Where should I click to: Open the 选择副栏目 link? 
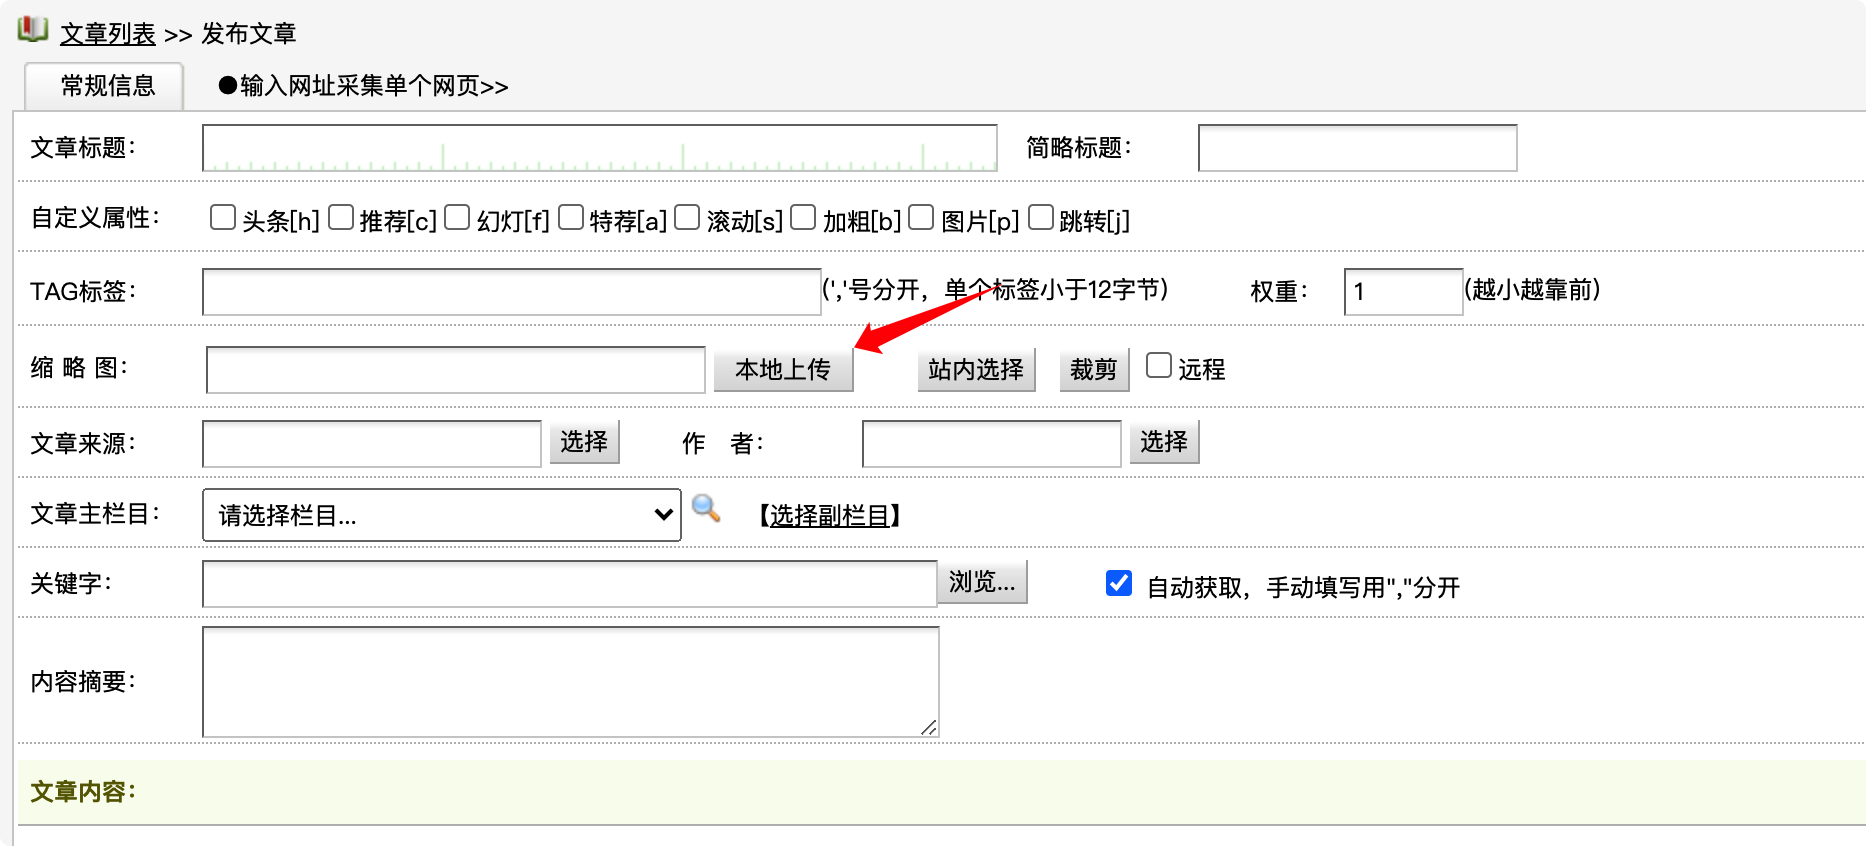click(829, 516)
